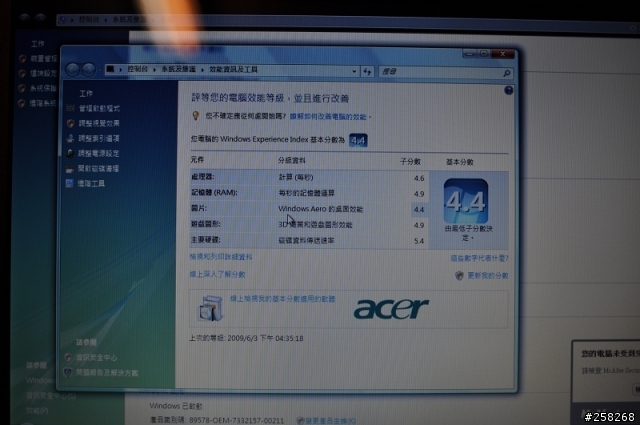Screen dimensions: 640x425
Task: Click the shield icon beside 變更產品金鑰 in the background window
Action: tap(300, 421)
